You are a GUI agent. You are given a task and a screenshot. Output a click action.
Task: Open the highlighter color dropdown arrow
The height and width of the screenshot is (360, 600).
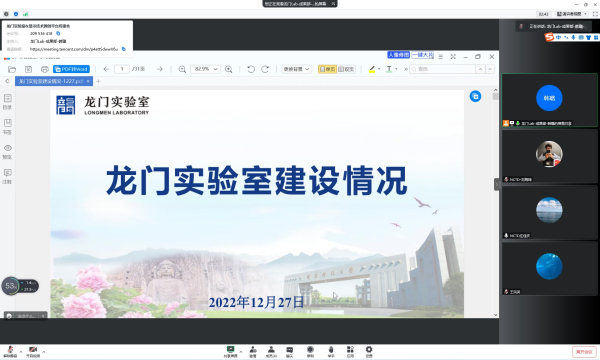pos(379,69)
